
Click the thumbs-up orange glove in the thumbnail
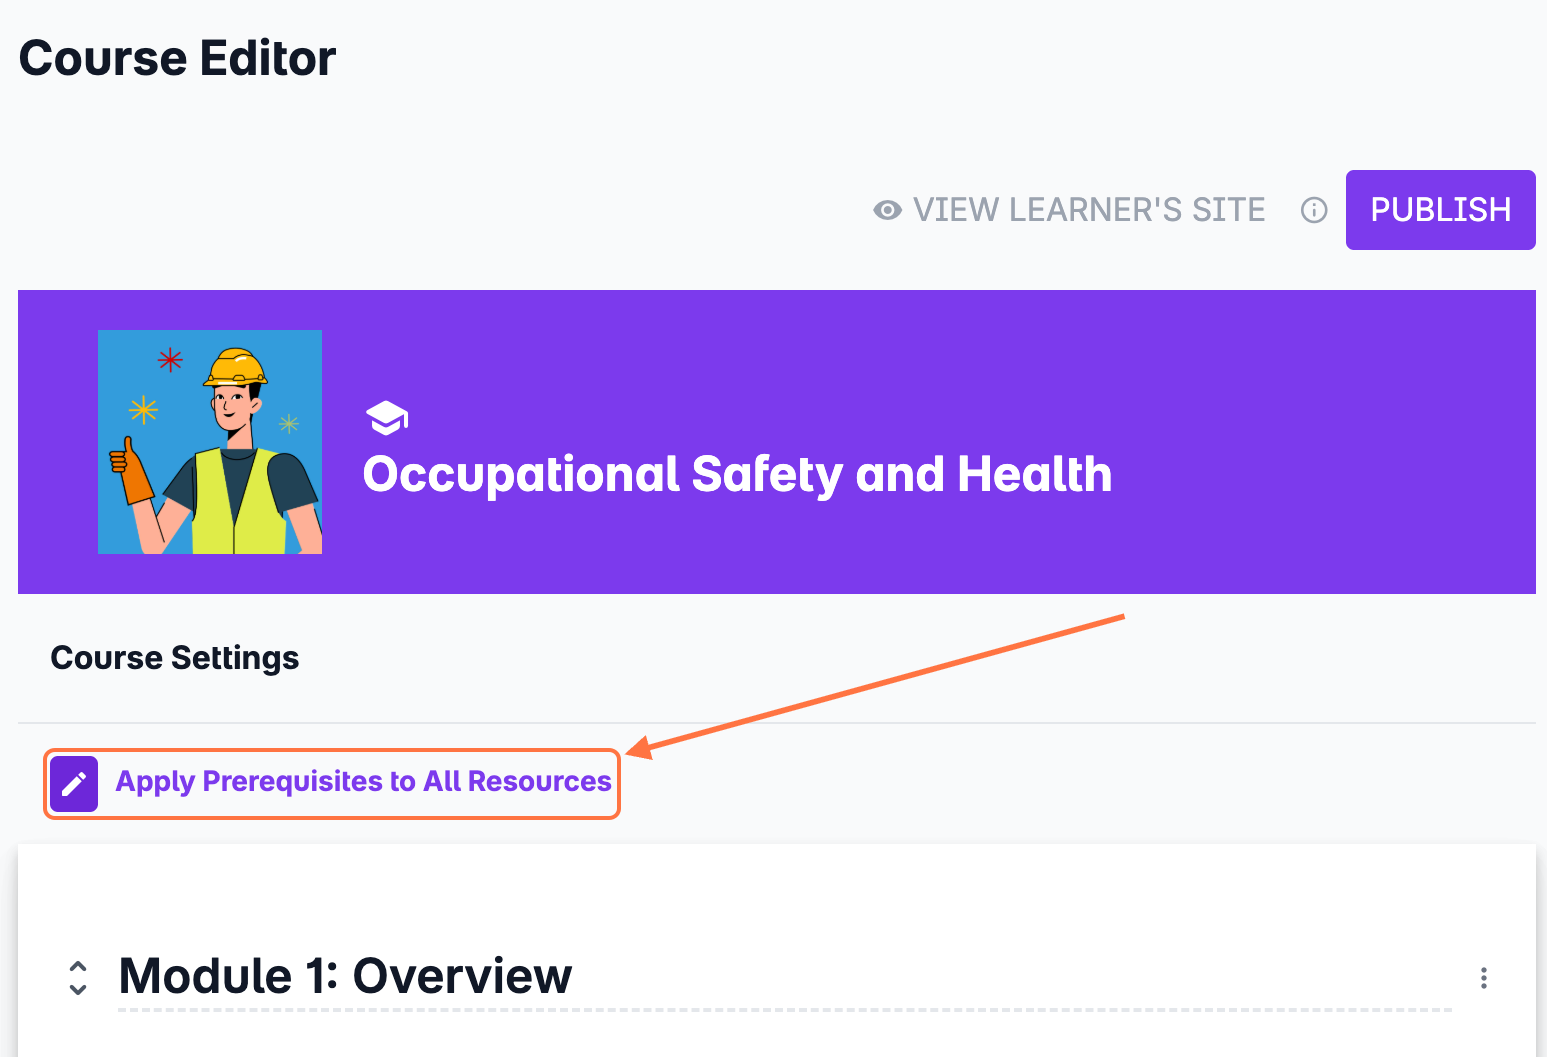coord(132,475)
